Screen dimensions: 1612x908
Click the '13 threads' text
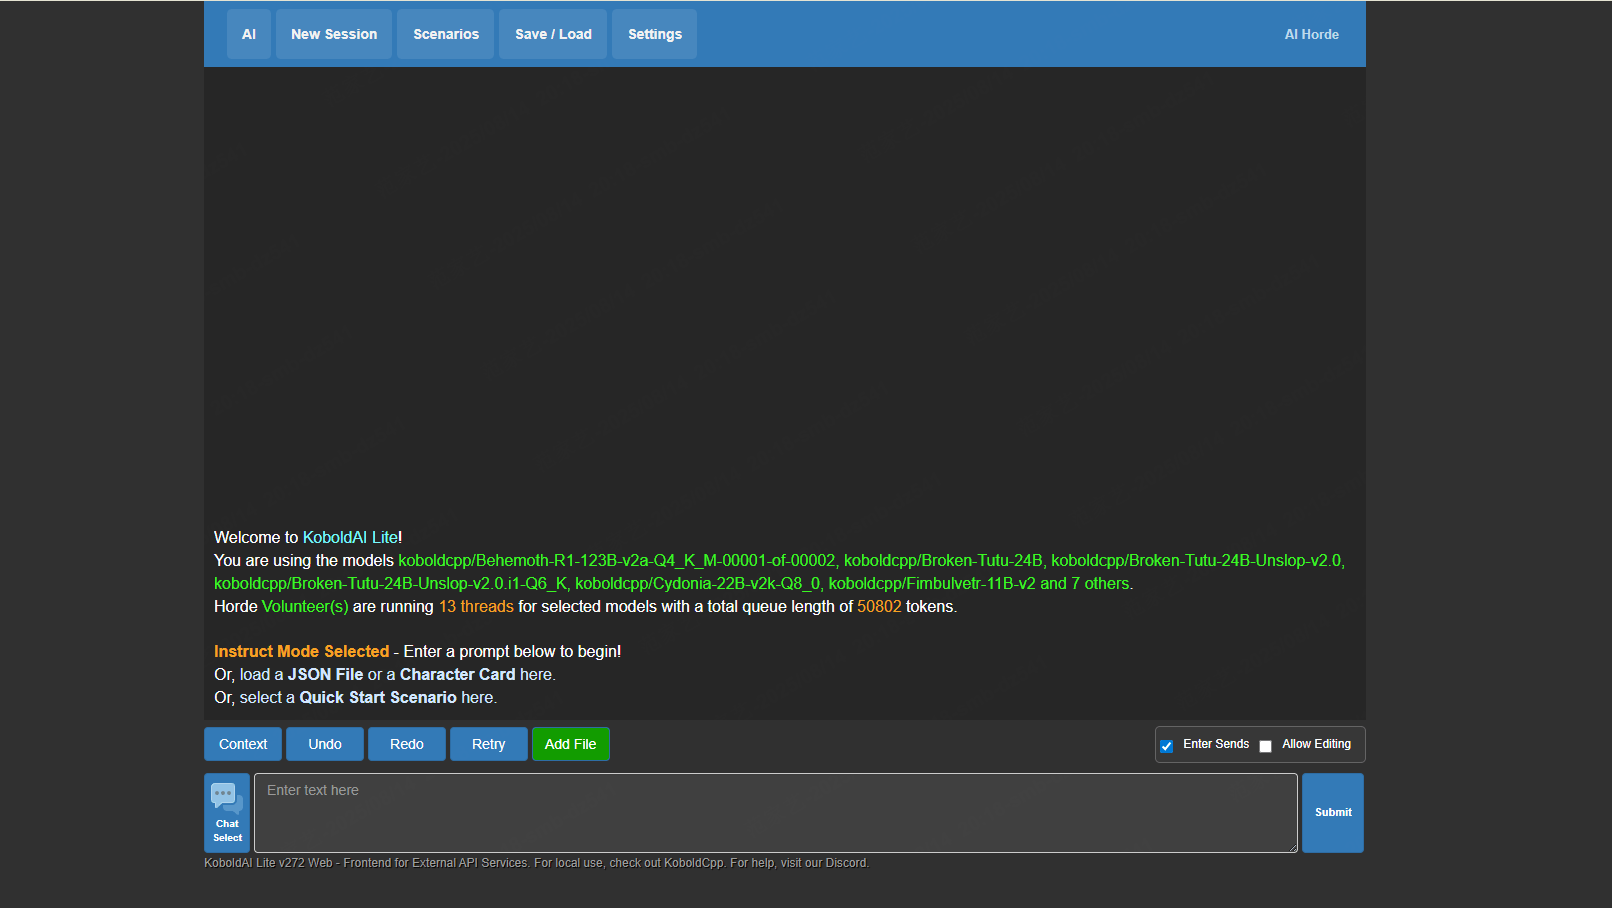(476, 606)
